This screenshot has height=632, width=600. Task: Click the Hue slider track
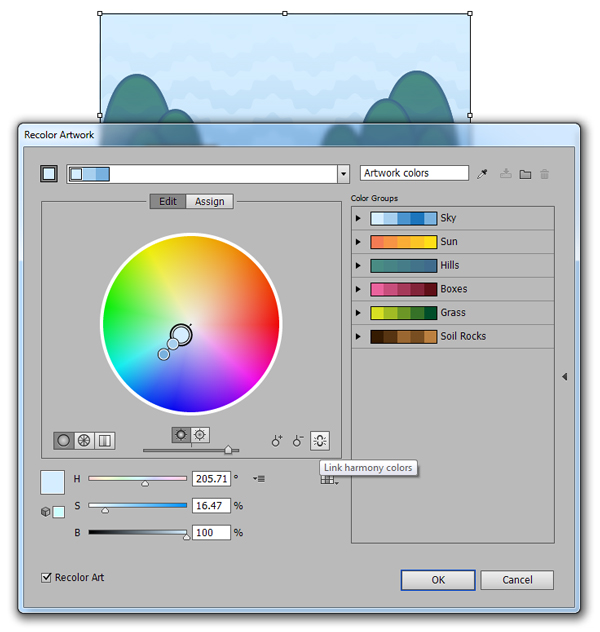[x=137, y=478]
